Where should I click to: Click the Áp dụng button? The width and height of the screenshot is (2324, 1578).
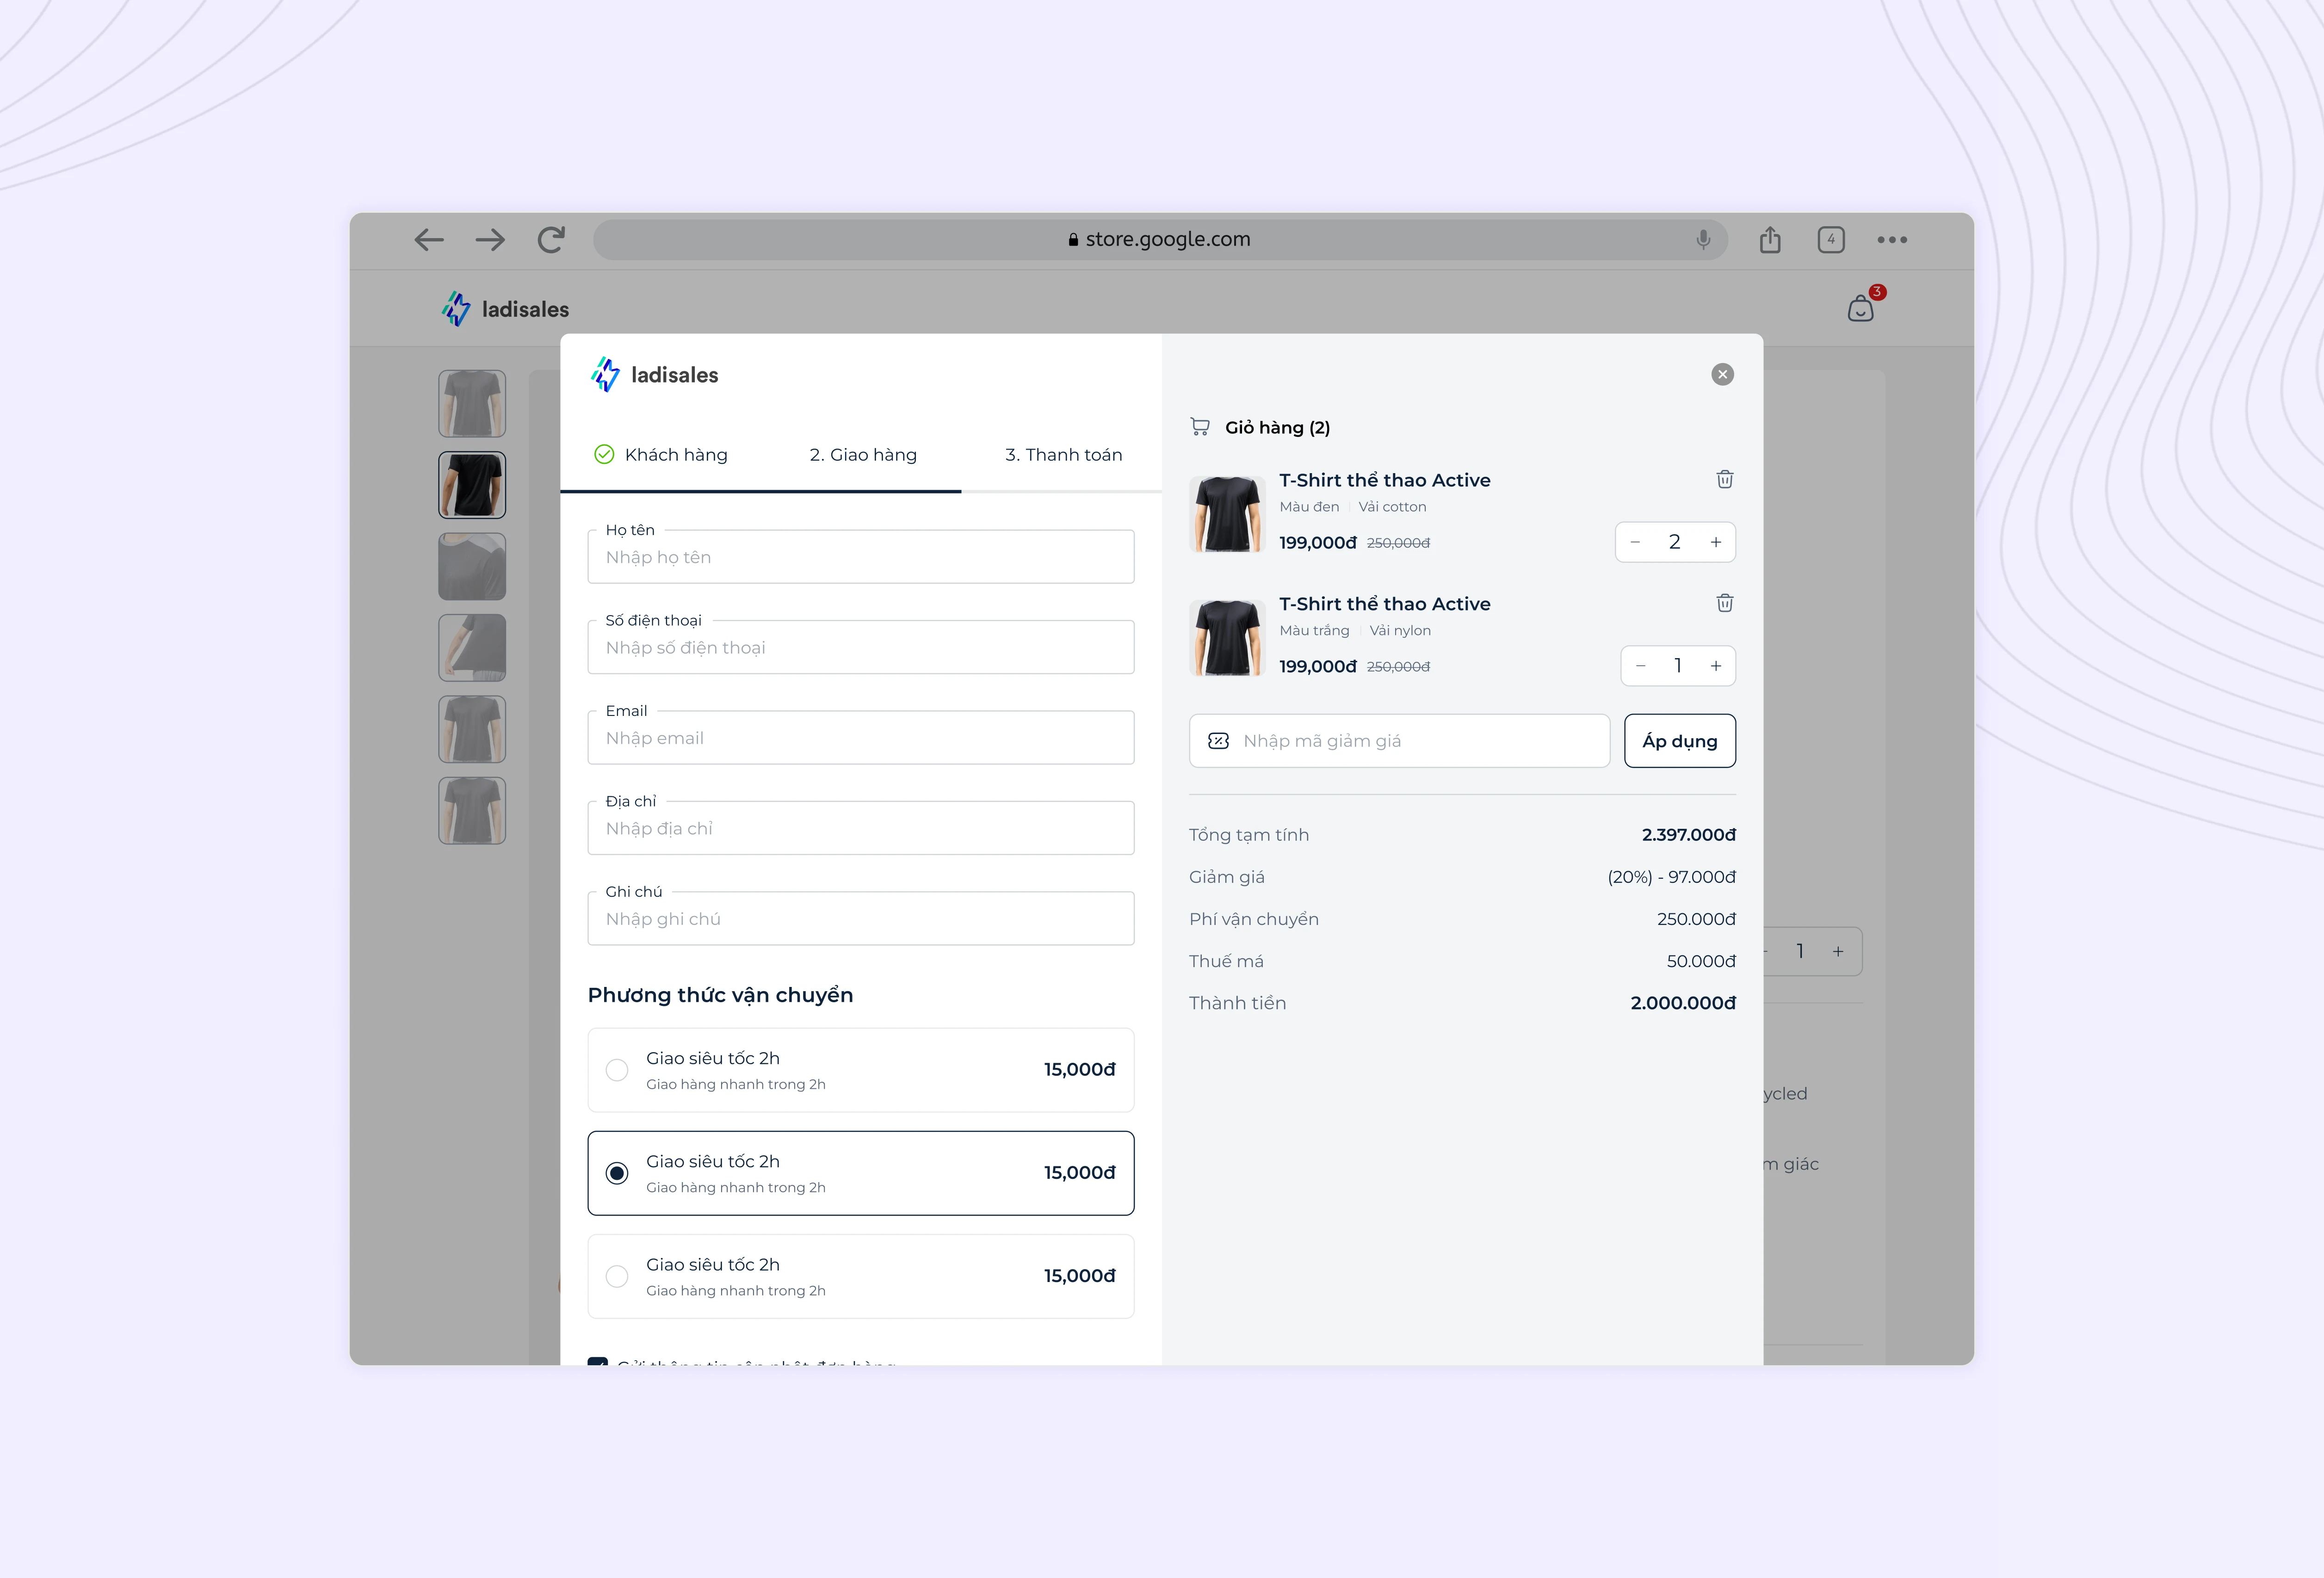coord(1679,741)
